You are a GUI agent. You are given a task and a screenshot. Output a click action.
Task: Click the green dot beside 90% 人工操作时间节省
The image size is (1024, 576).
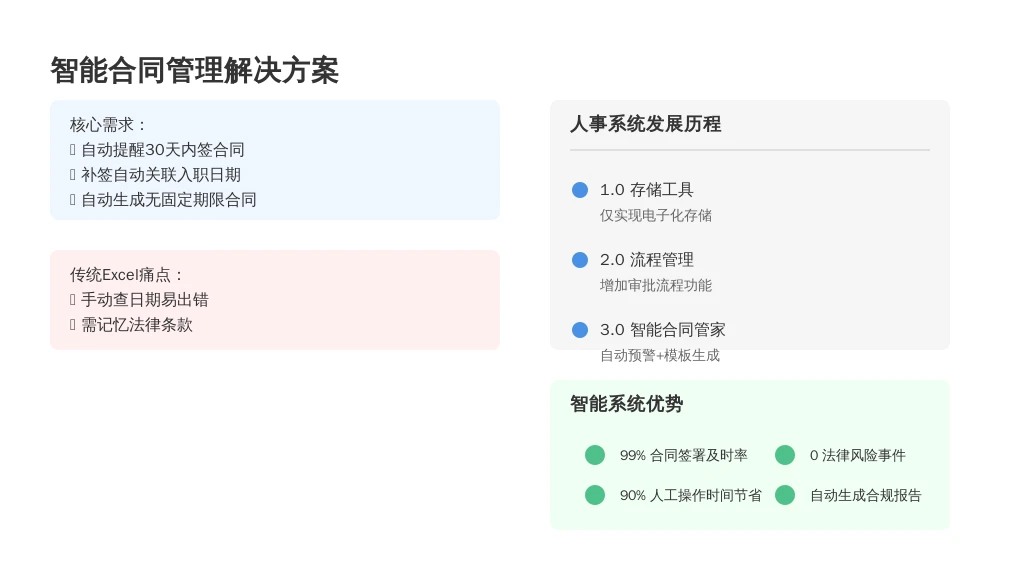pyautogui.click(x=594, y=495)
